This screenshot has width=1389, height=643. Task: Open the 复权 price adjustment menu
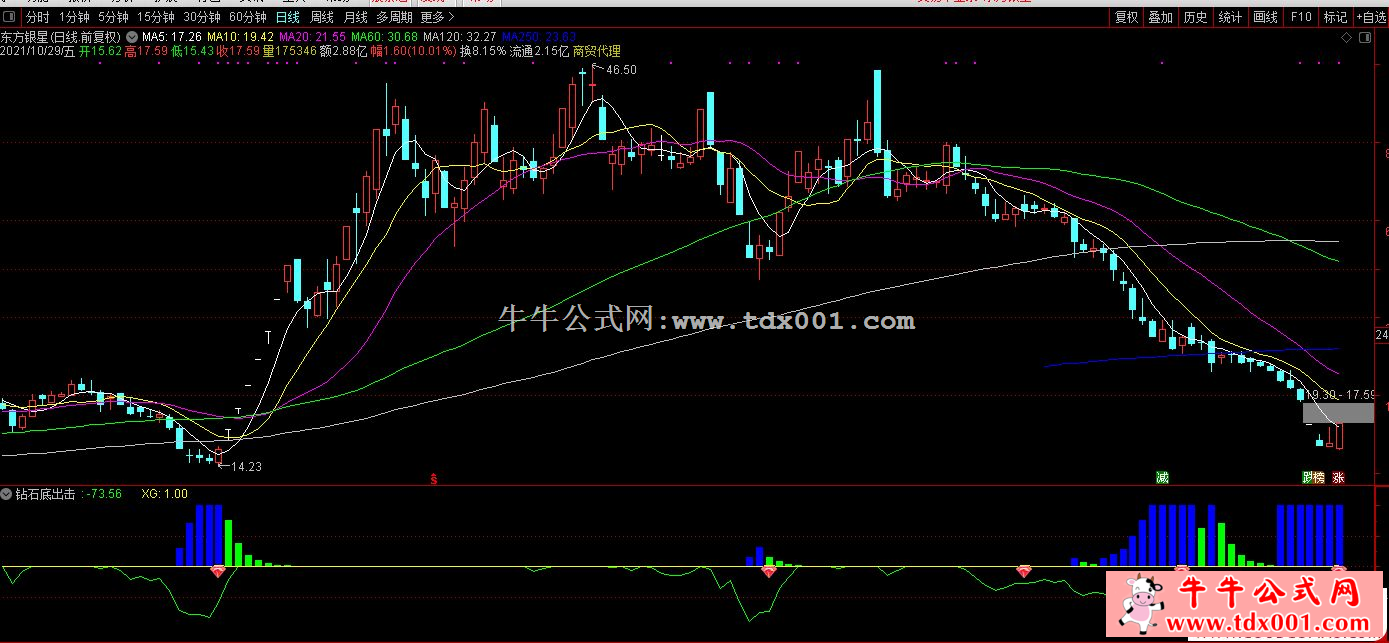click(x=1127, y=17)
